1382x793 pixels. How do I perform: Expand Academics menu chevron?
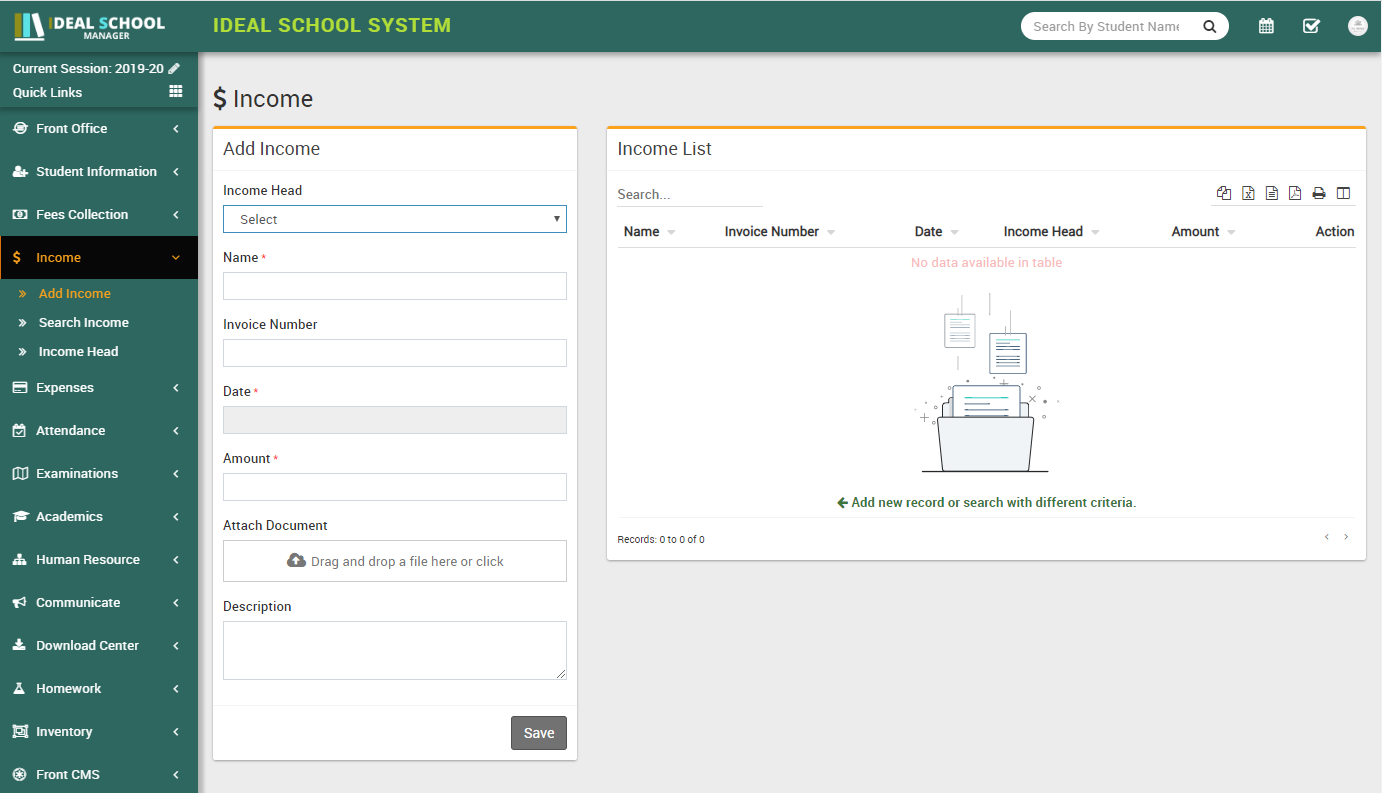click(x=176, y=516)
